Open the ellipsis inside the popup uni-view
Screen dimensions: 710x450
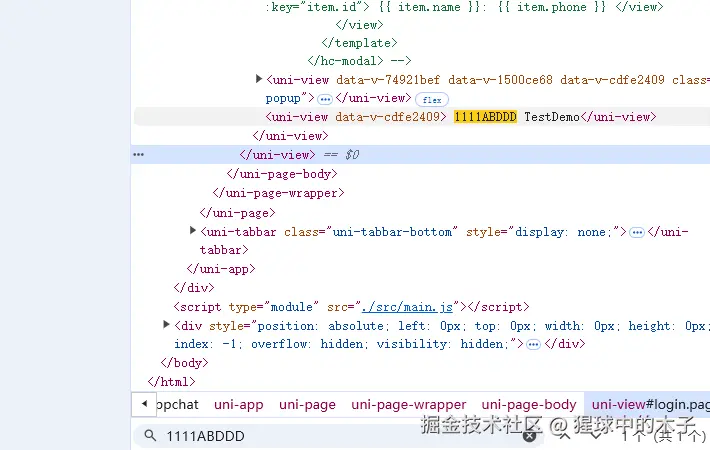click(325, 99)
